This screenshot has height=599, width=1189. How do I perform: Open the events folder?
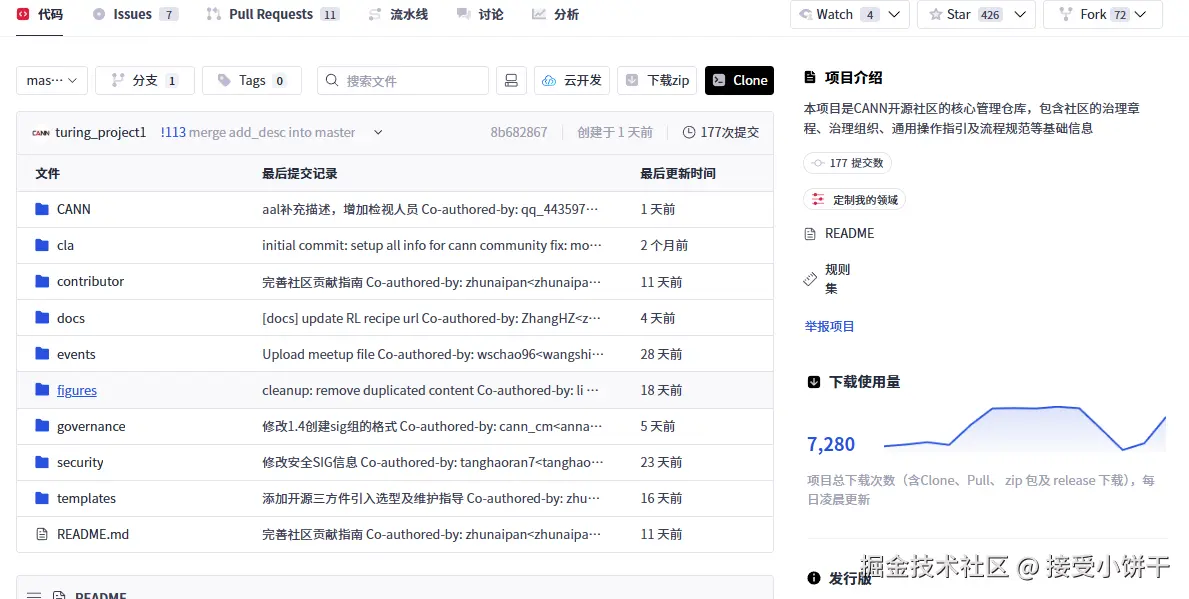tap(76, 354)
